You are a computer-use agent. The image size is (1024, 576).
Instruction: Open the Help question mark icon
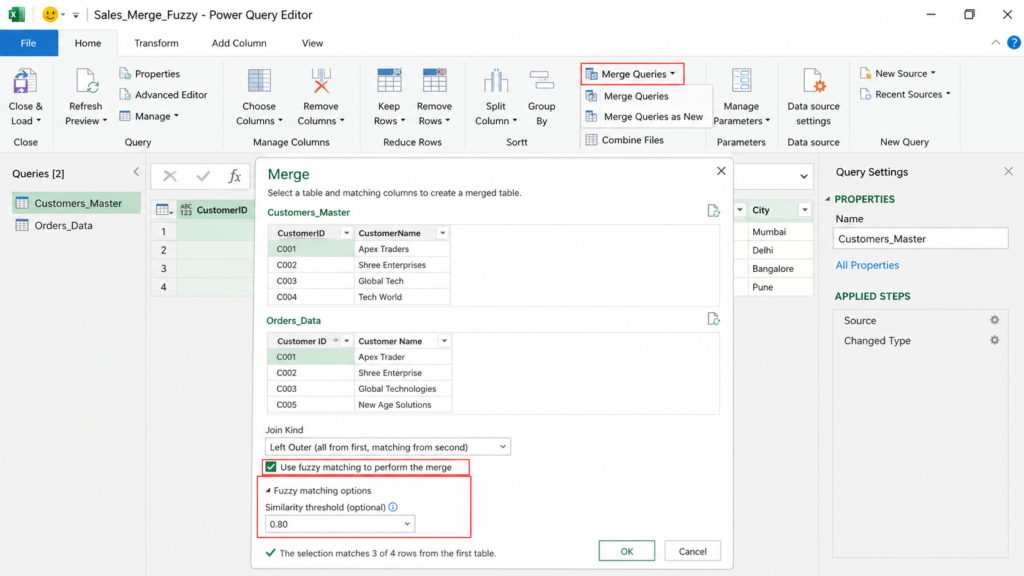(x=1014, y=42)
